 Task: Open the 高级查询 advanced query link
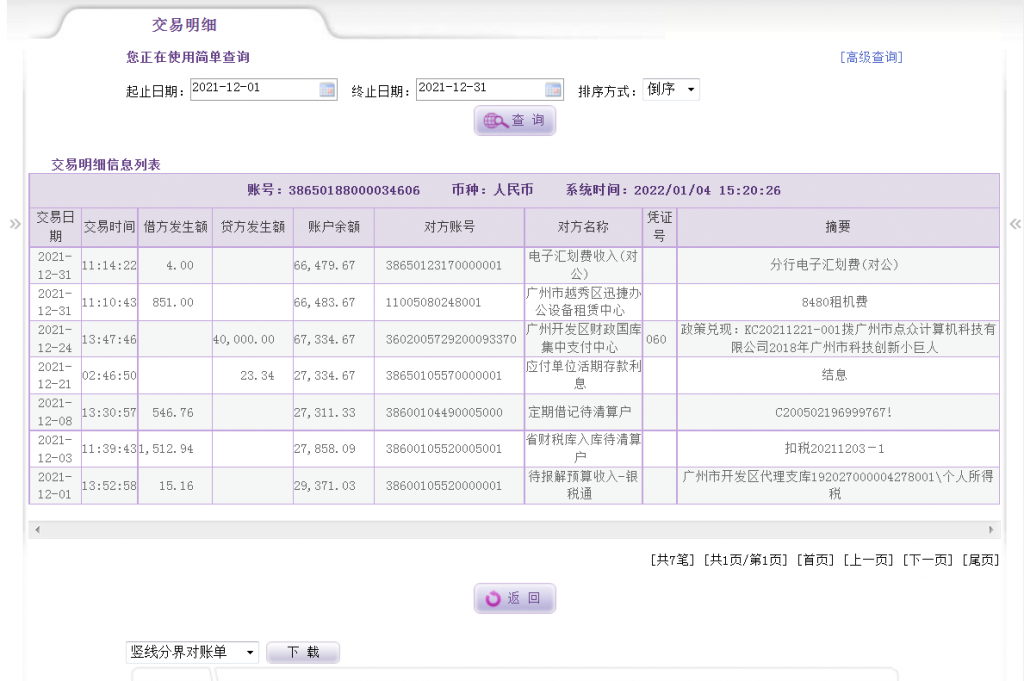tap(871, 58)
